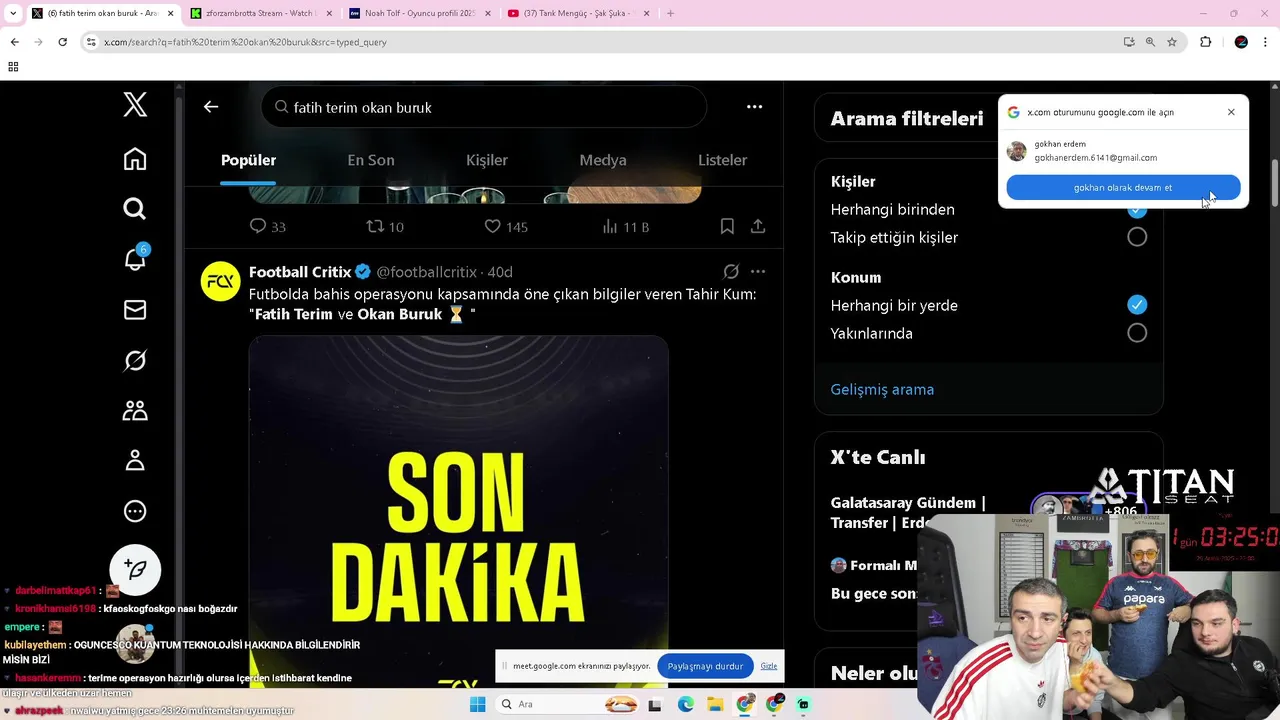1280x720 pixels.
Task: Share the upper post
Action: point(758,227)
